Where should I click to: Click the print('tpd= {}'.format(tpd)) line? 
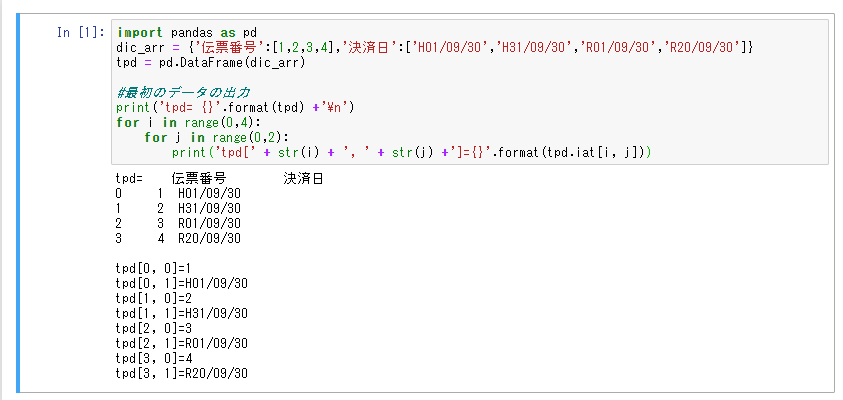[235, 108]
